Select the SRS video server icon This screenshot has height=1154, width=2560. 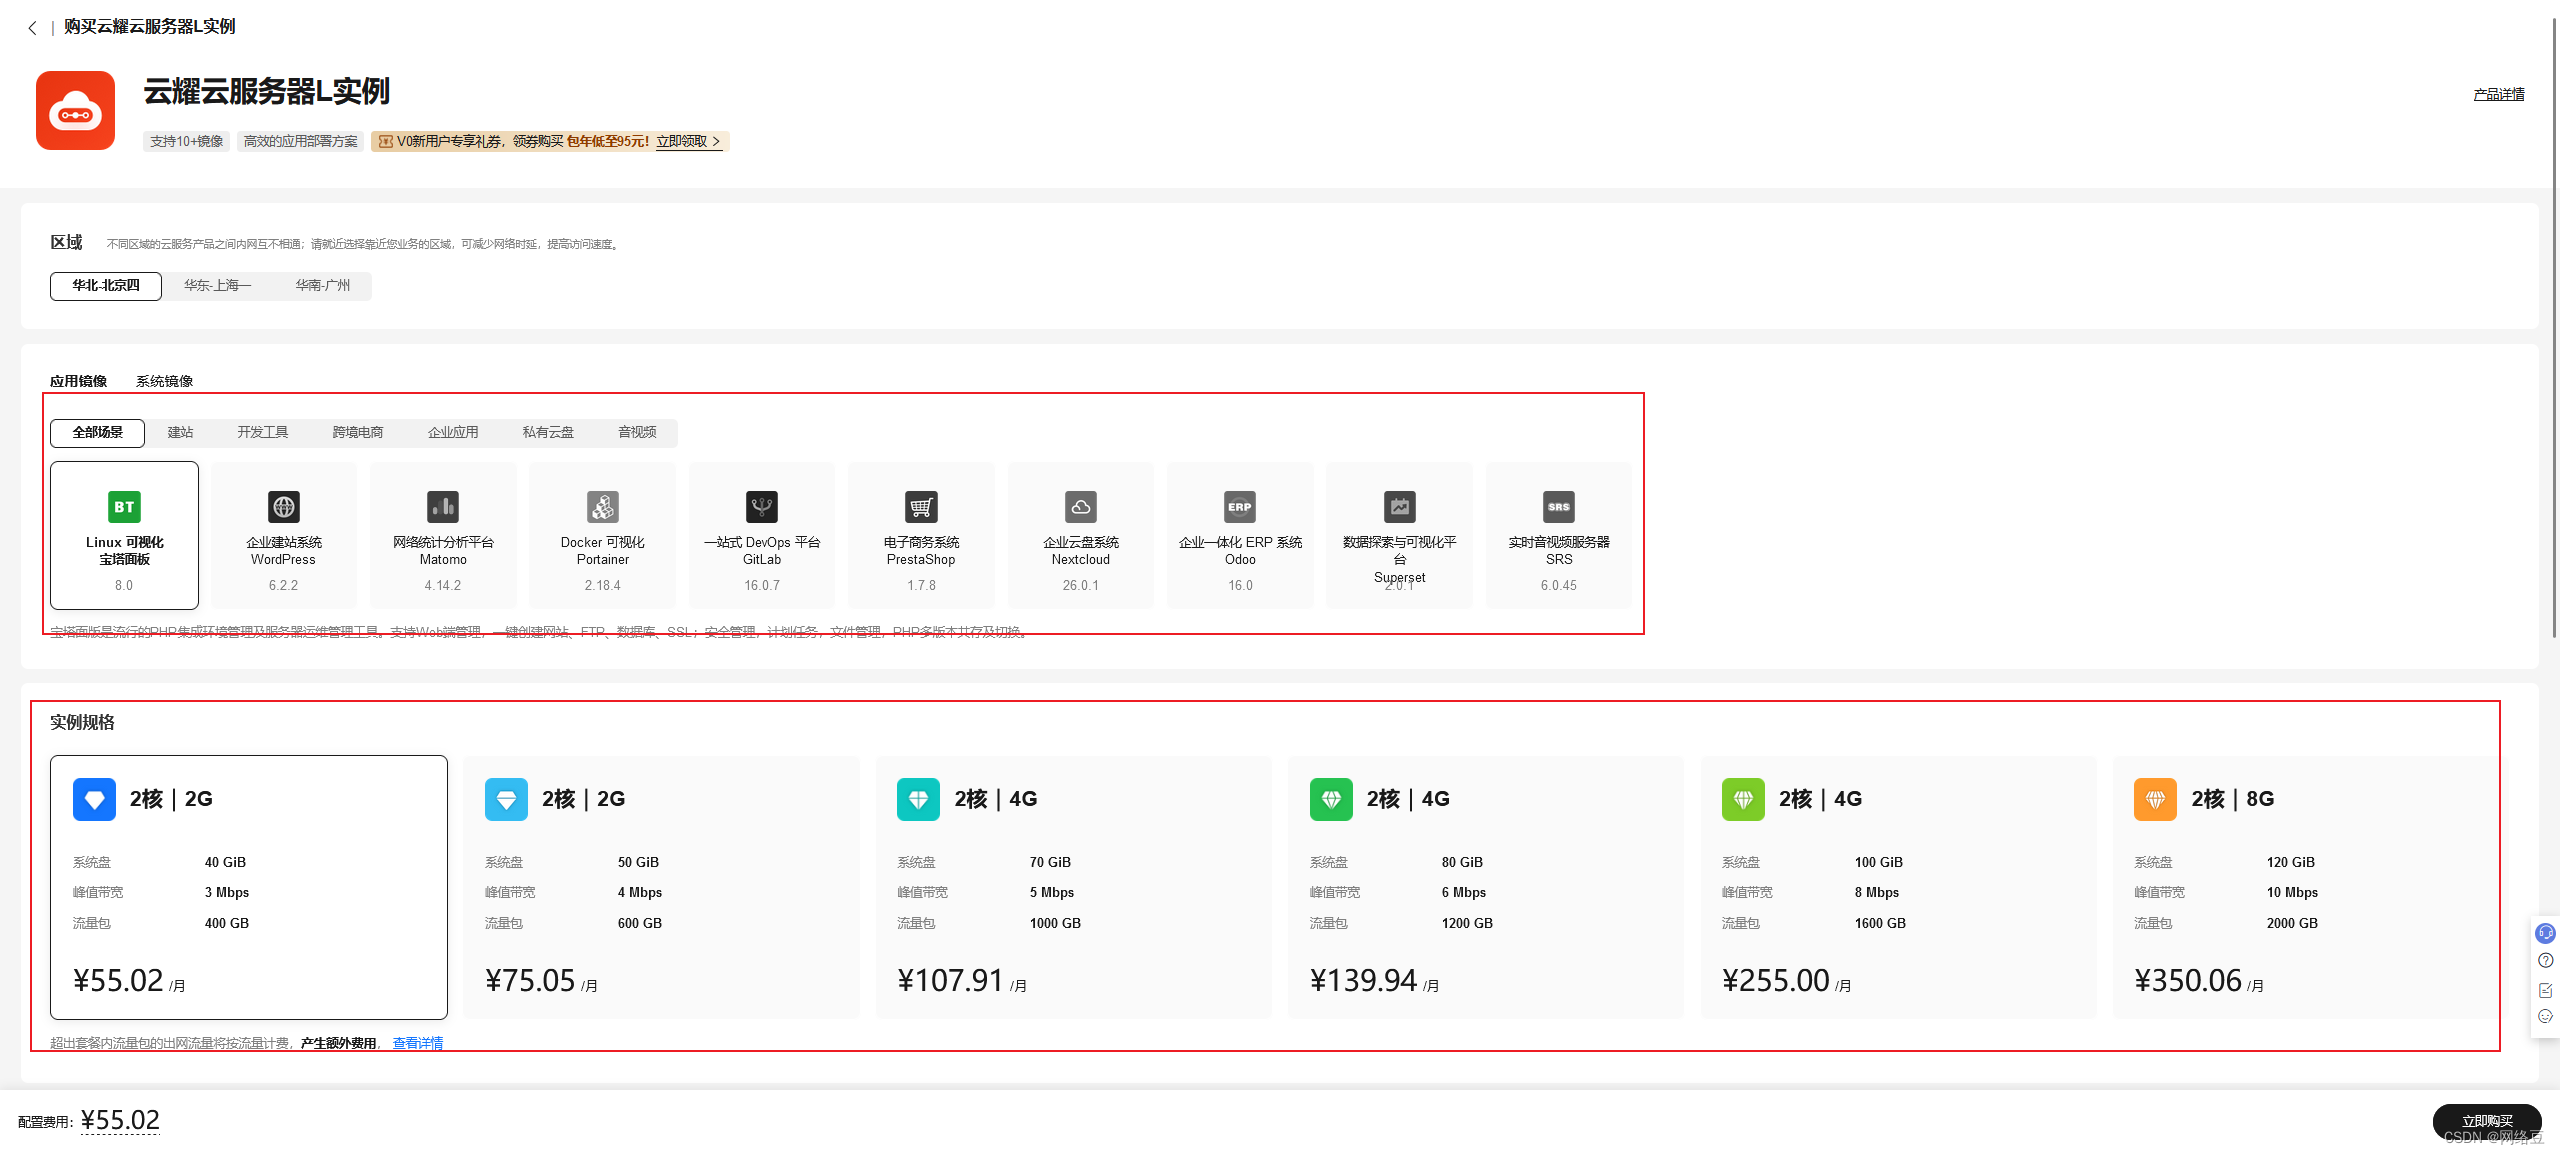pyautogui.click(x=1559, y=507)
